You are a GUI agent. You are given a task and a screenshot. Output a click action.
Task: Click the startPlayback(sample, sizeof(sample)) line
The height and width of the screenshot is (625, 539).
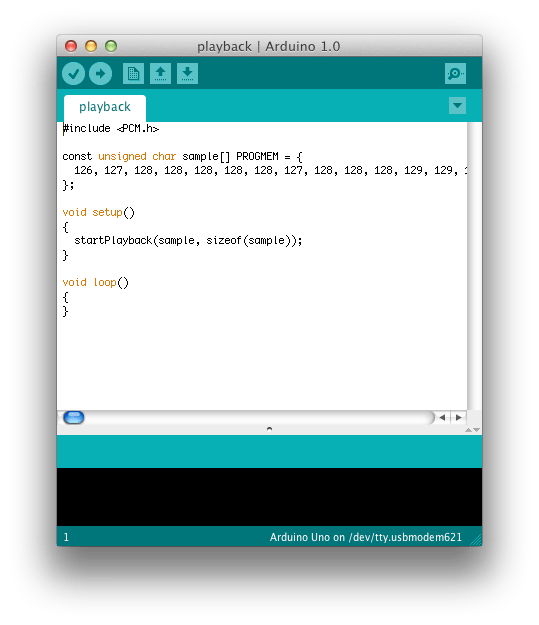(188, 241)
